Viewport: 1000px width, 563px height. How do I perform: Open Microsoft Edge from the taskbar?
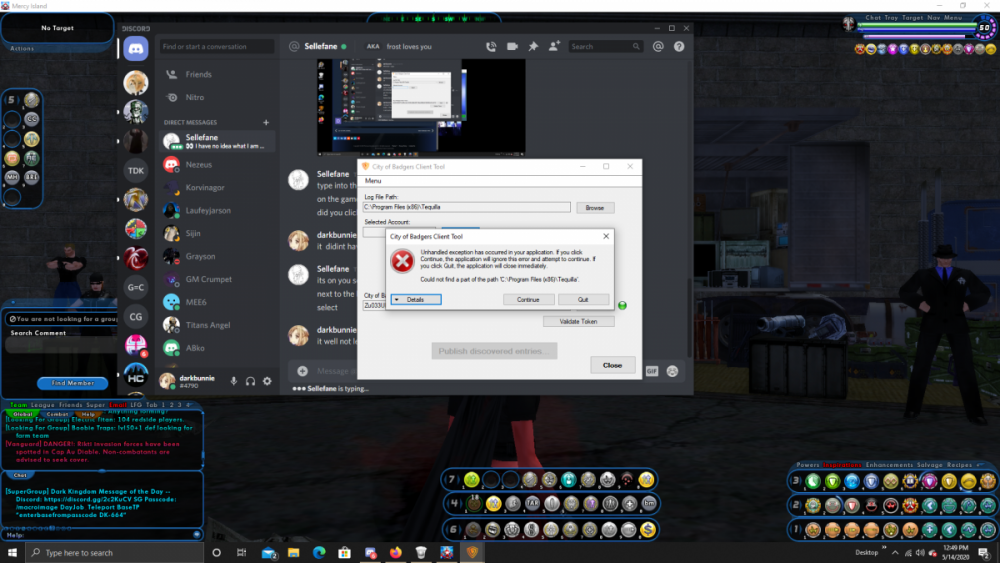319,553
